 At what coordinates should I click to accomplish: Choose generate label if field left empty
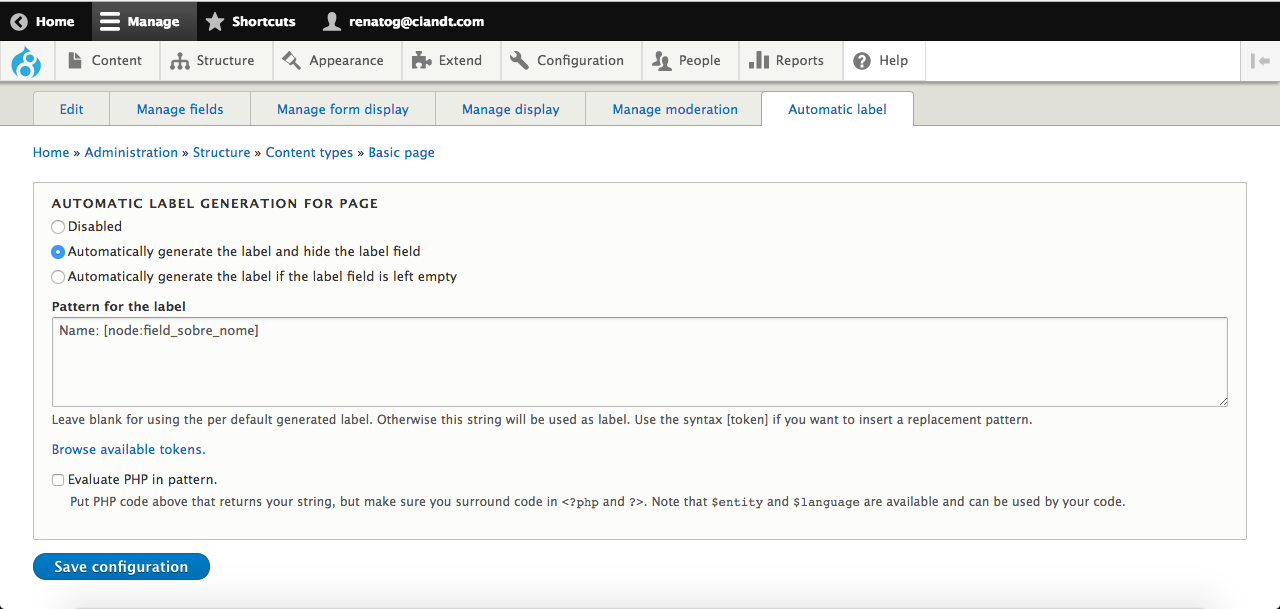pos(58,277)
